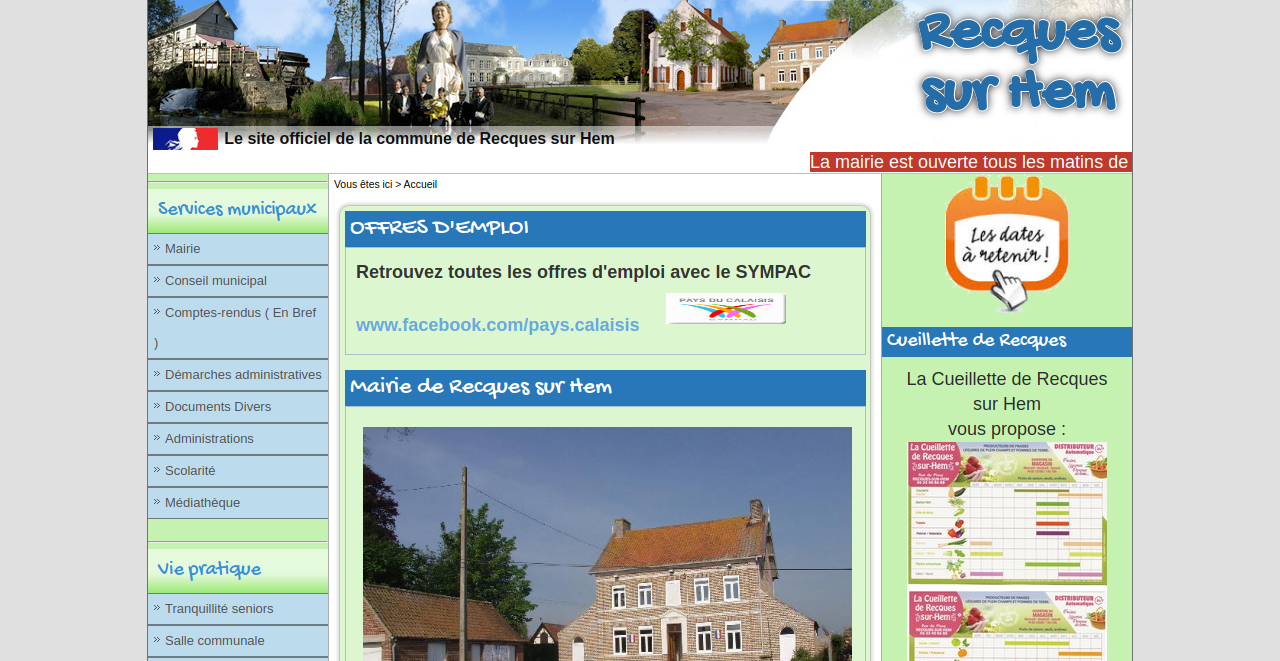The image size is (1280, 661).
Task: Click the arrow icon beside 'Mairie'
Action: pos(158,248)
